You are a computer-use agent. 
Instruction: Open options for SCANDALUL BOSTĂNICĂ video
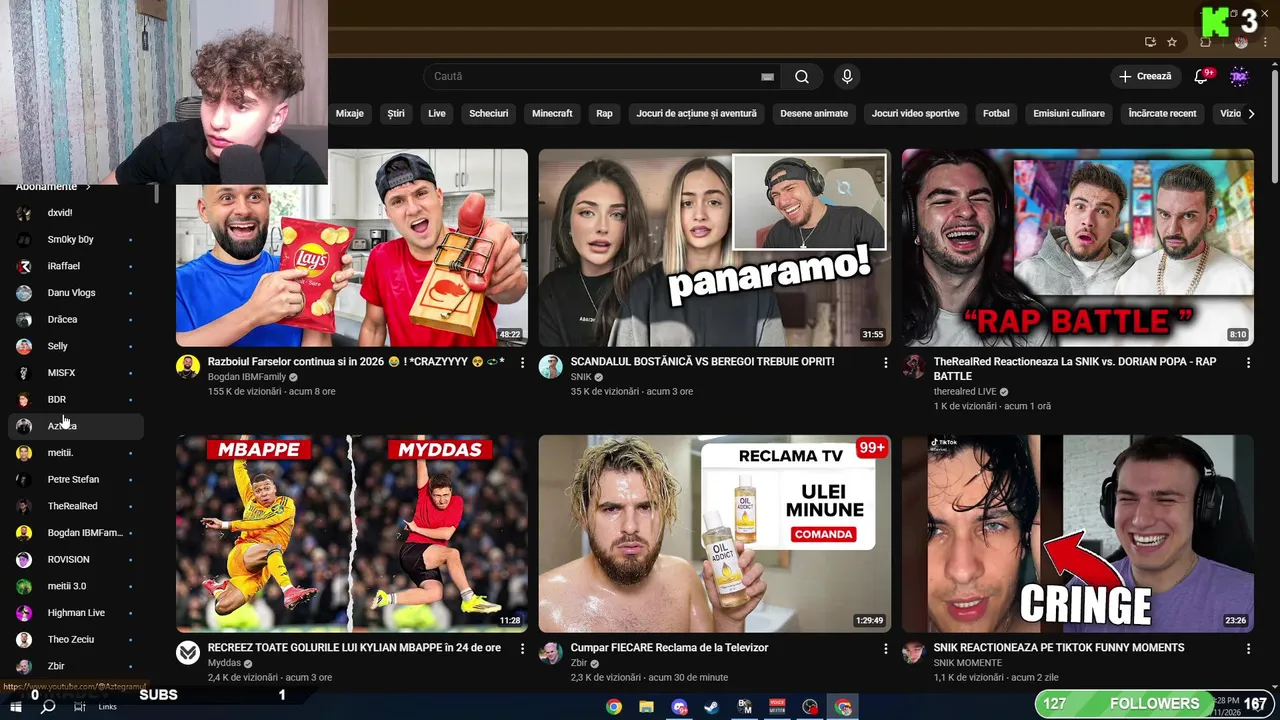coord(885,363)
